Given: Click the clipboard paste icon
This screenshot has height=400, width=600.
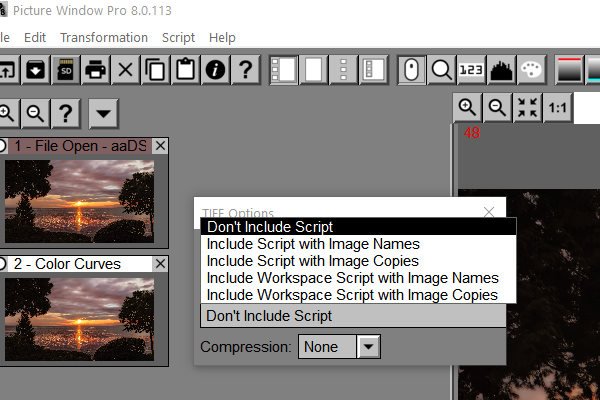Looking at the screenshot, I should 185,70.
